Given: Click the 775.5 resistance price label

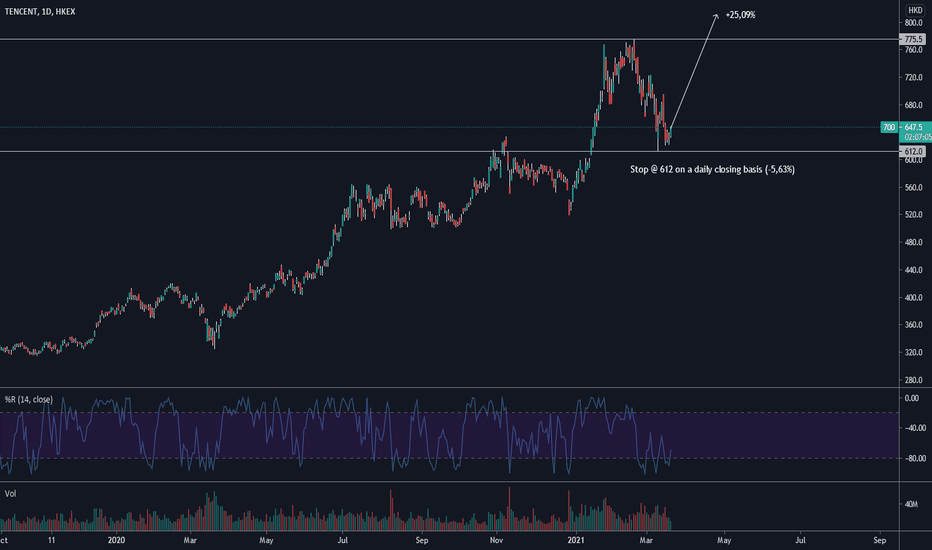Looking at the screenshot, I should 914,39.
